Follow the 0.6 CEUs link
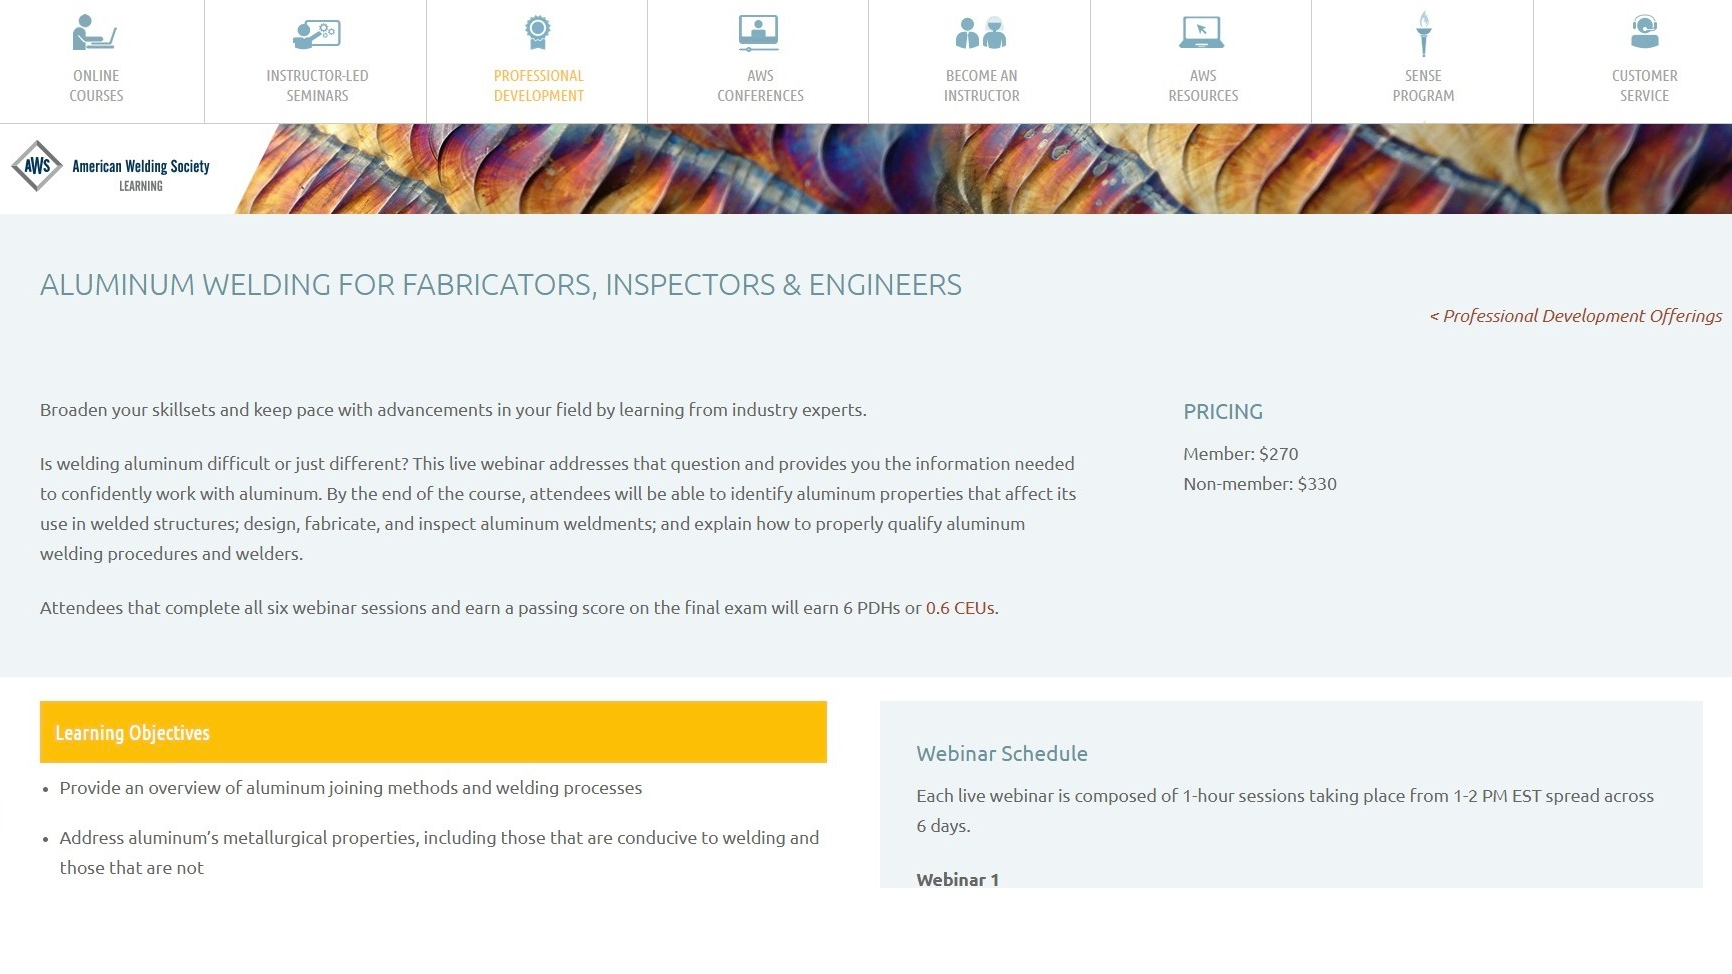 click(x=960, y=608)
